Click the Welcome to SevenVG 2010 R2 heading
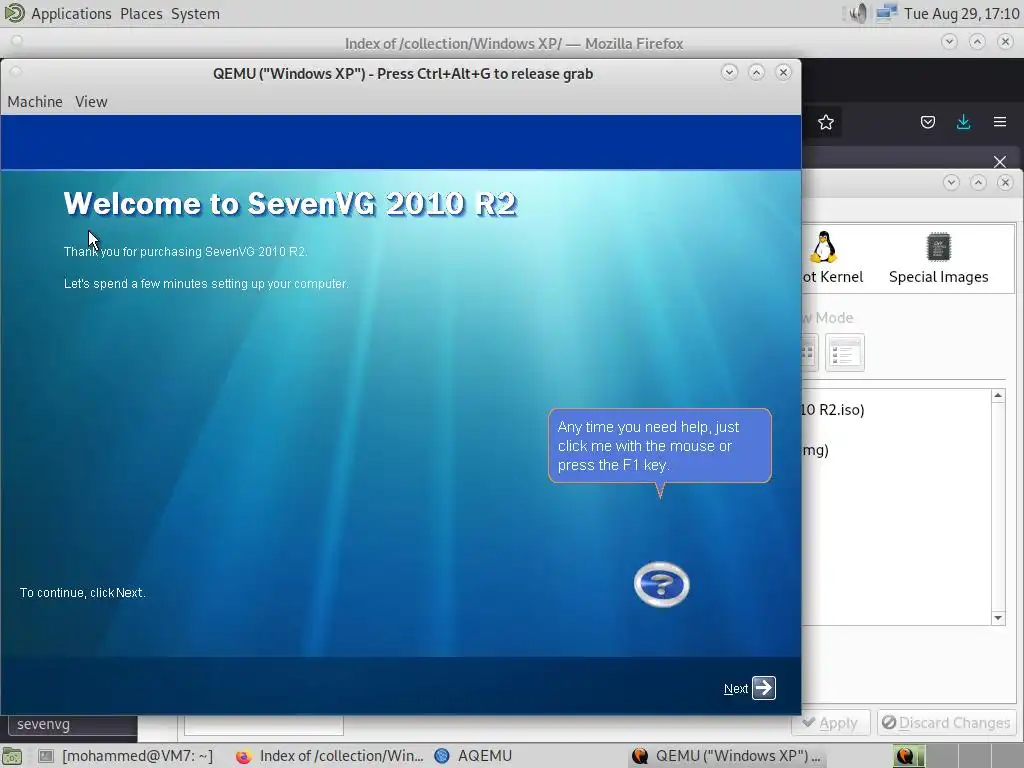Image resolution: width=1024 pixels, height=768 pixels. point(291,204)
